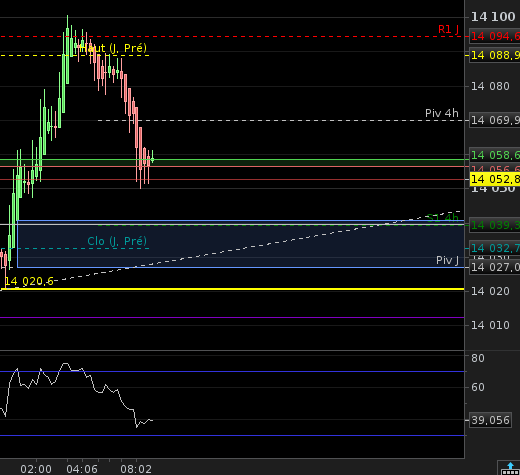Select the Clo (J. Pré) label

point(117,241)
